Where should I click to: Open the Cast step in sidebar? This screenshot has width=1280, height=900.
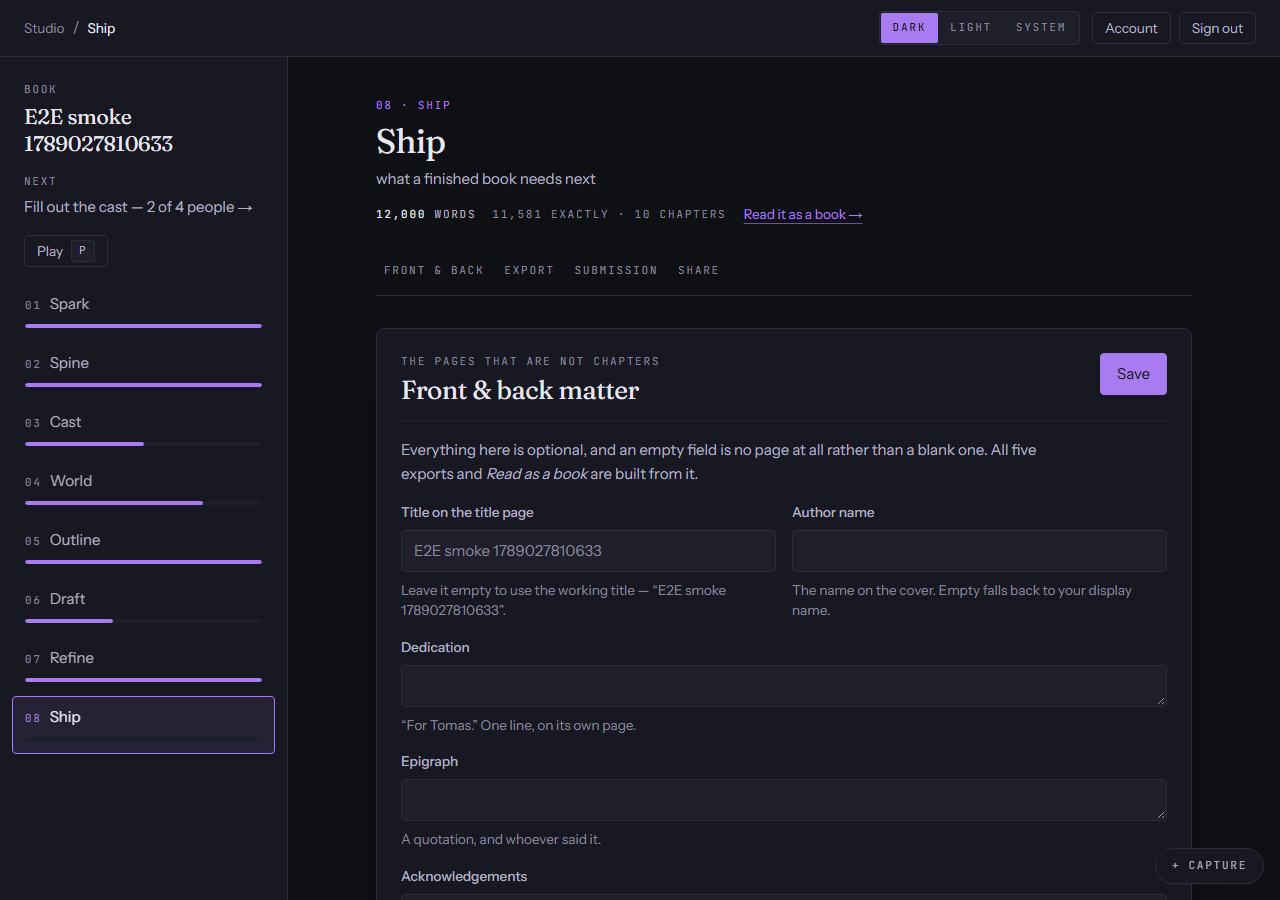coord(143,428)
